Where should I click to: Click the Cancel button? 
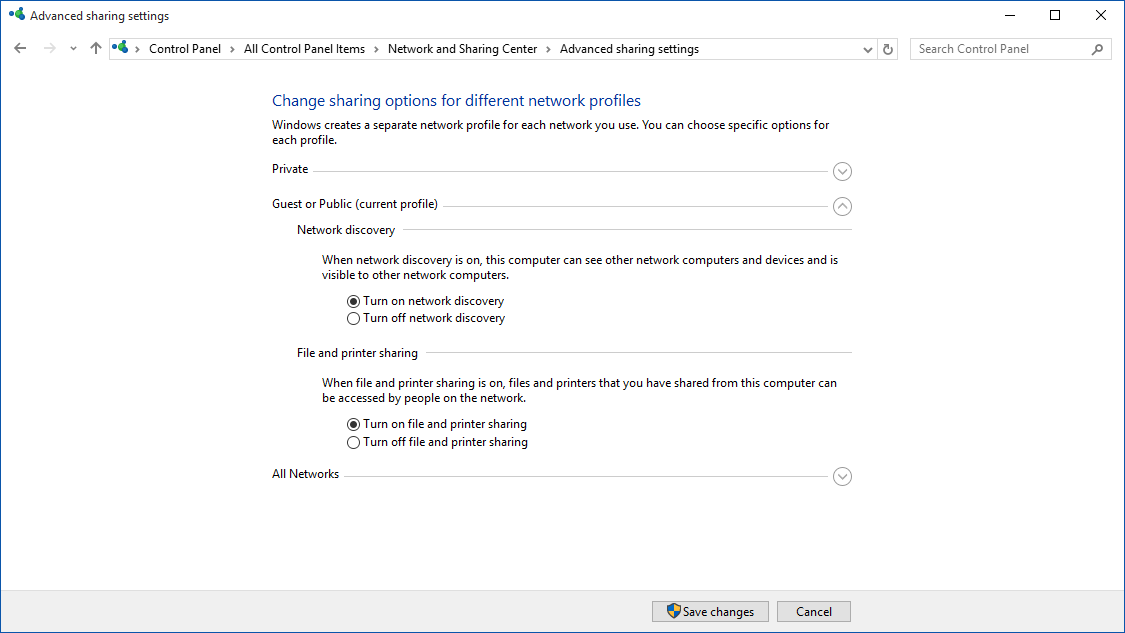pos(813,611)
